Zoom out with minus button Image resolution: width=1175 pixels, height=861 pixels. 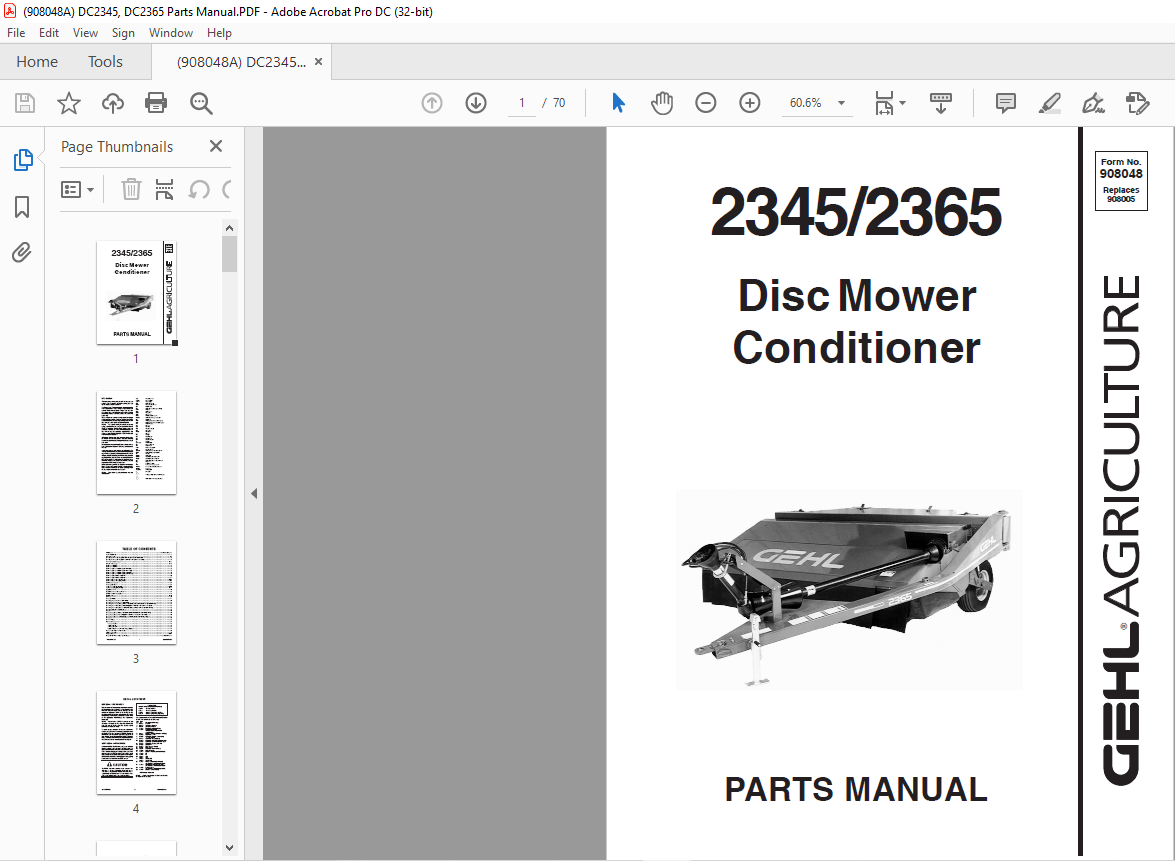click(x=705, y=103)
